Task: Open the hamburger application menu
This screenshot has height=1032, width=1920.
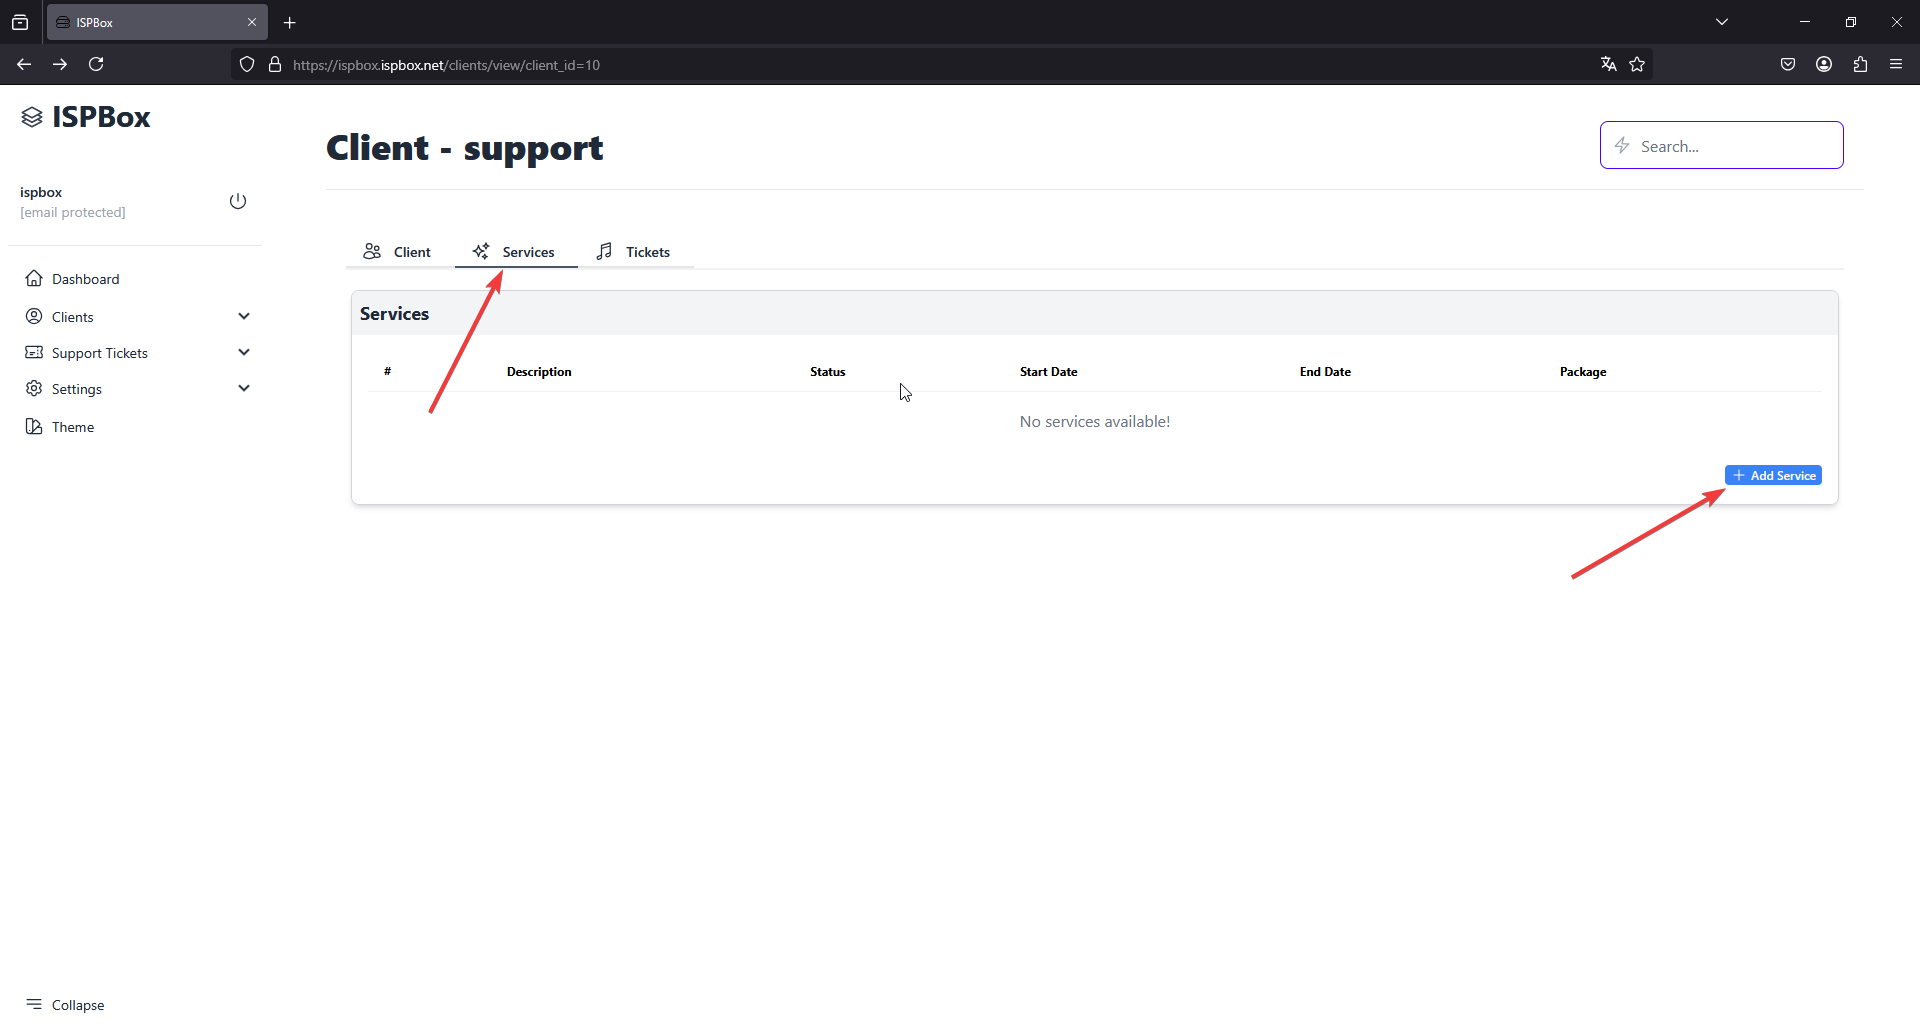Action: point(1896,64)
